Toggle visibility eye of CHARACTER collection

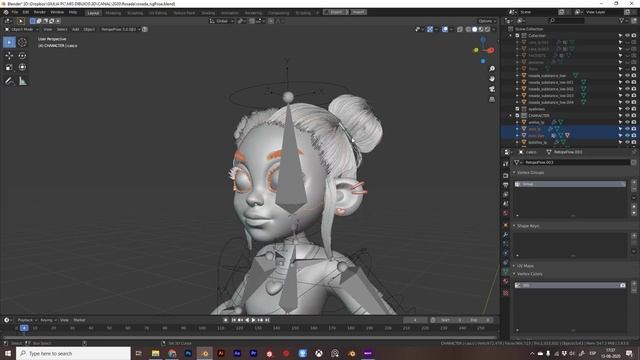(x=627, y=116)
